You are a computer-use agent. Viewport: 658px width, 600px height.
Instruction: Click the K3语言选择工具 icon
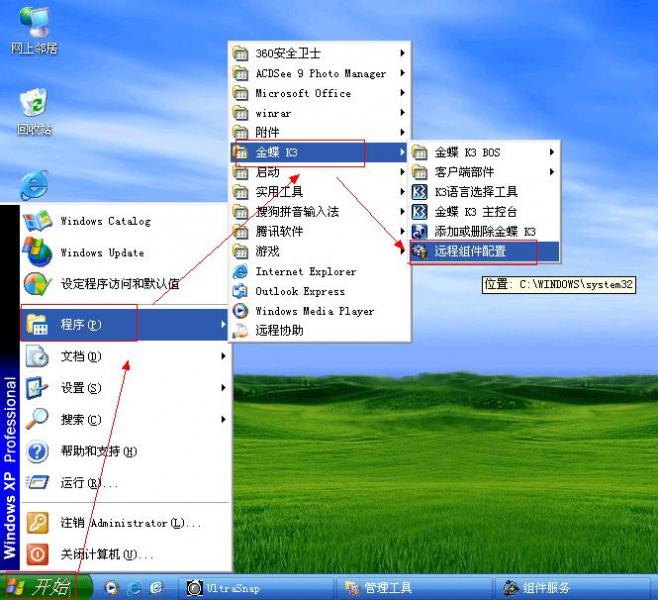coord(419,192)
